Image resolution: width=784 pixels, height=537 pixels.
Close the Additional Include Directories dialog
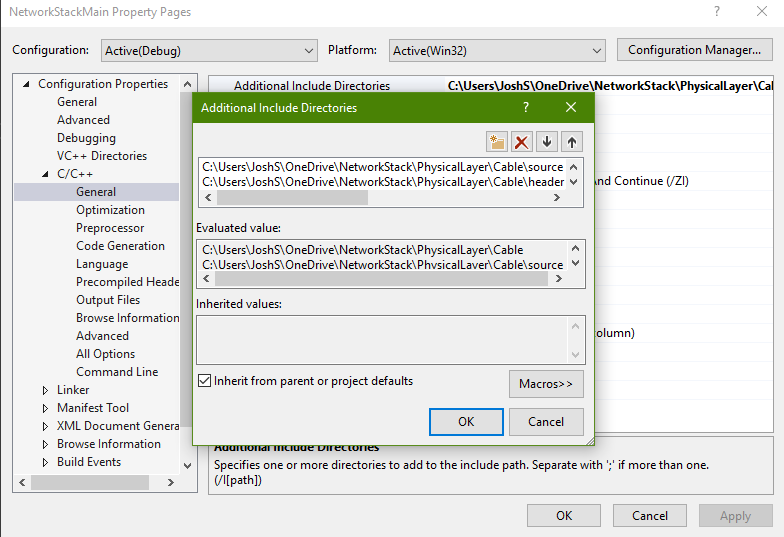click(571, 107)
